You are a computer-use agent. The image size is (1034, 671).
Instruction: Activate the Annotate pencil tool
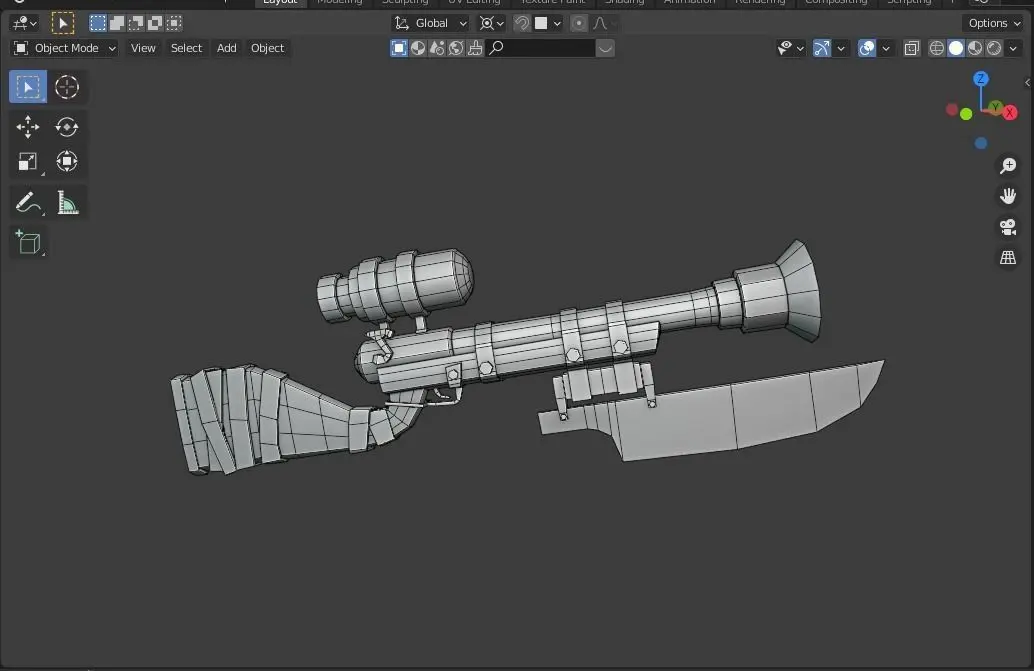pyautogui.click(x=28, y=202)
